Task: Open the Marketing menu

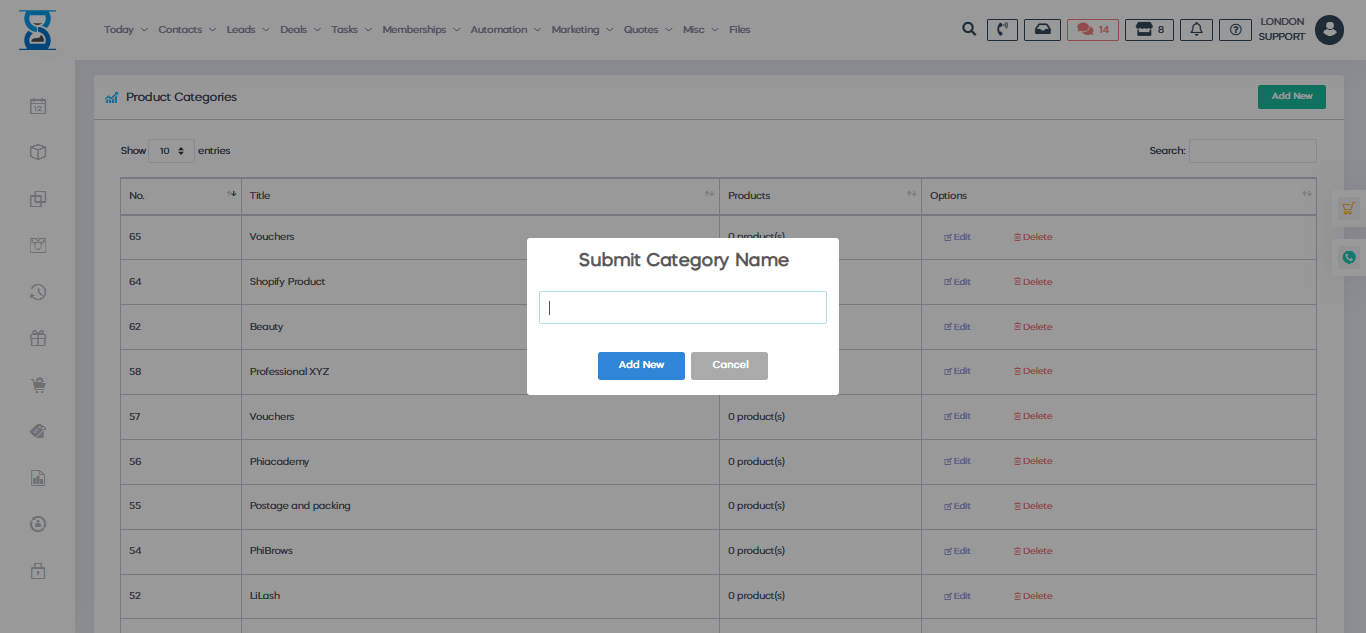Action: 575,29
